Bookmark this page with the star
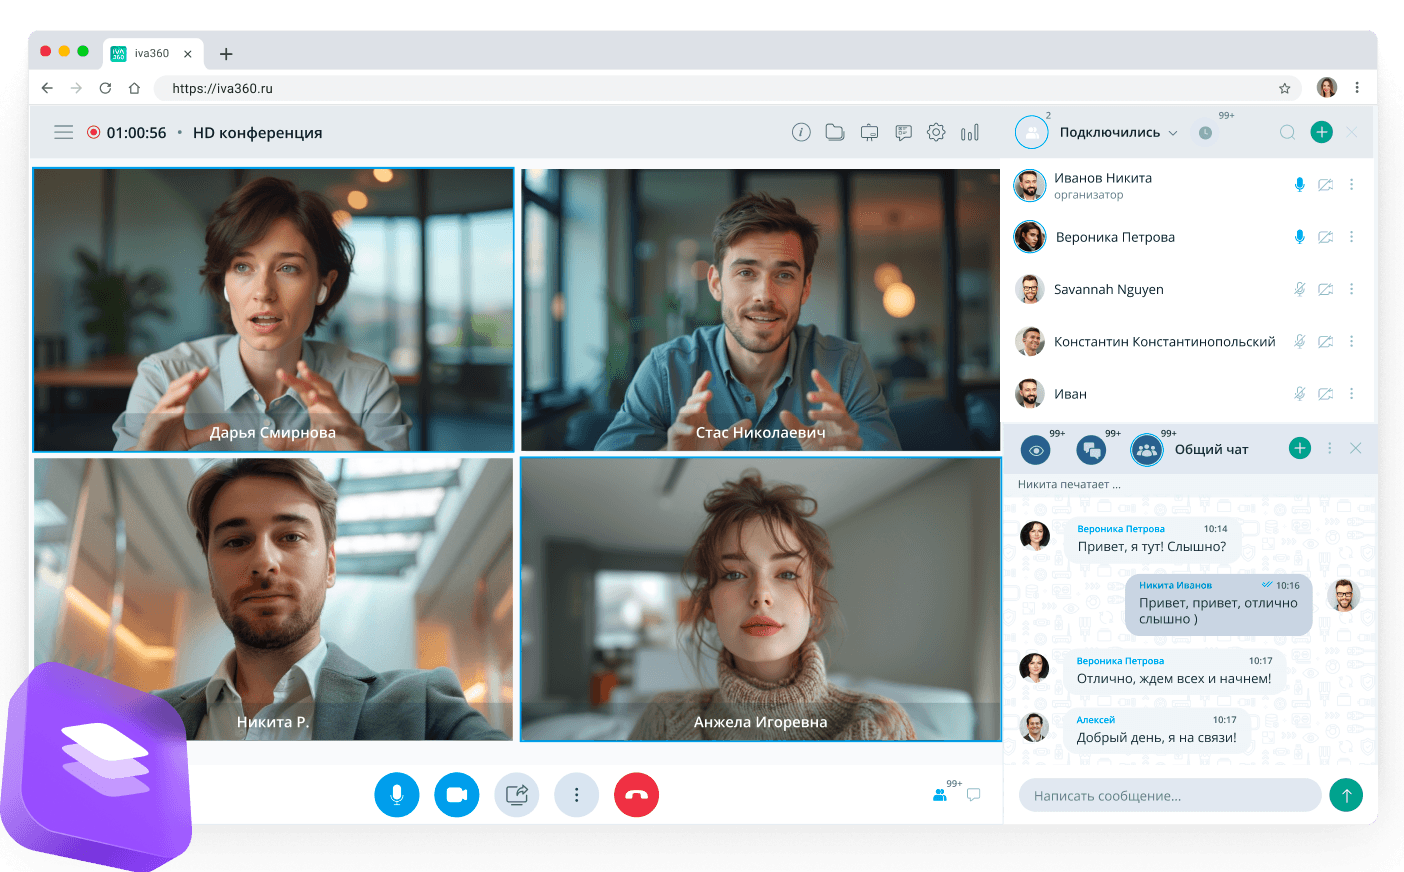The image size is (1404, 872). (1284, 88)
